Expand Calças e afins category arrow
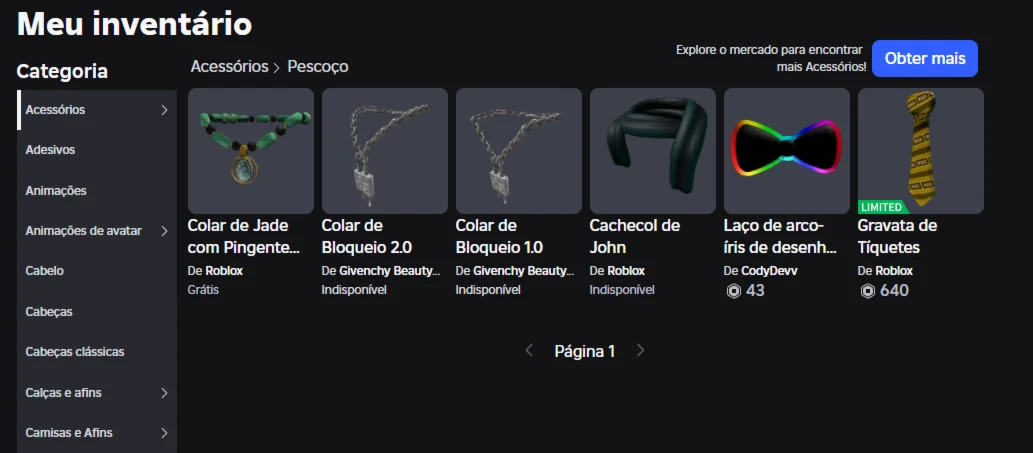Image resolution: width=1033 pixels, height=453 pixels. [x=165, y=393]
